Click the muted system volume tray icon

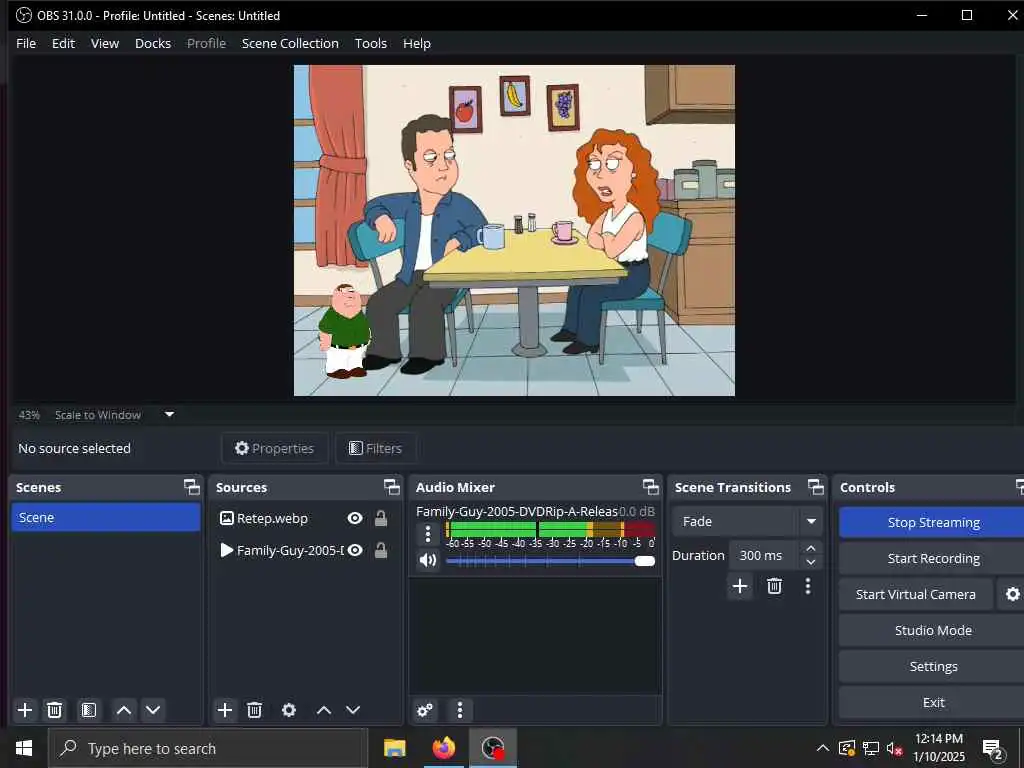coord(894,748)
